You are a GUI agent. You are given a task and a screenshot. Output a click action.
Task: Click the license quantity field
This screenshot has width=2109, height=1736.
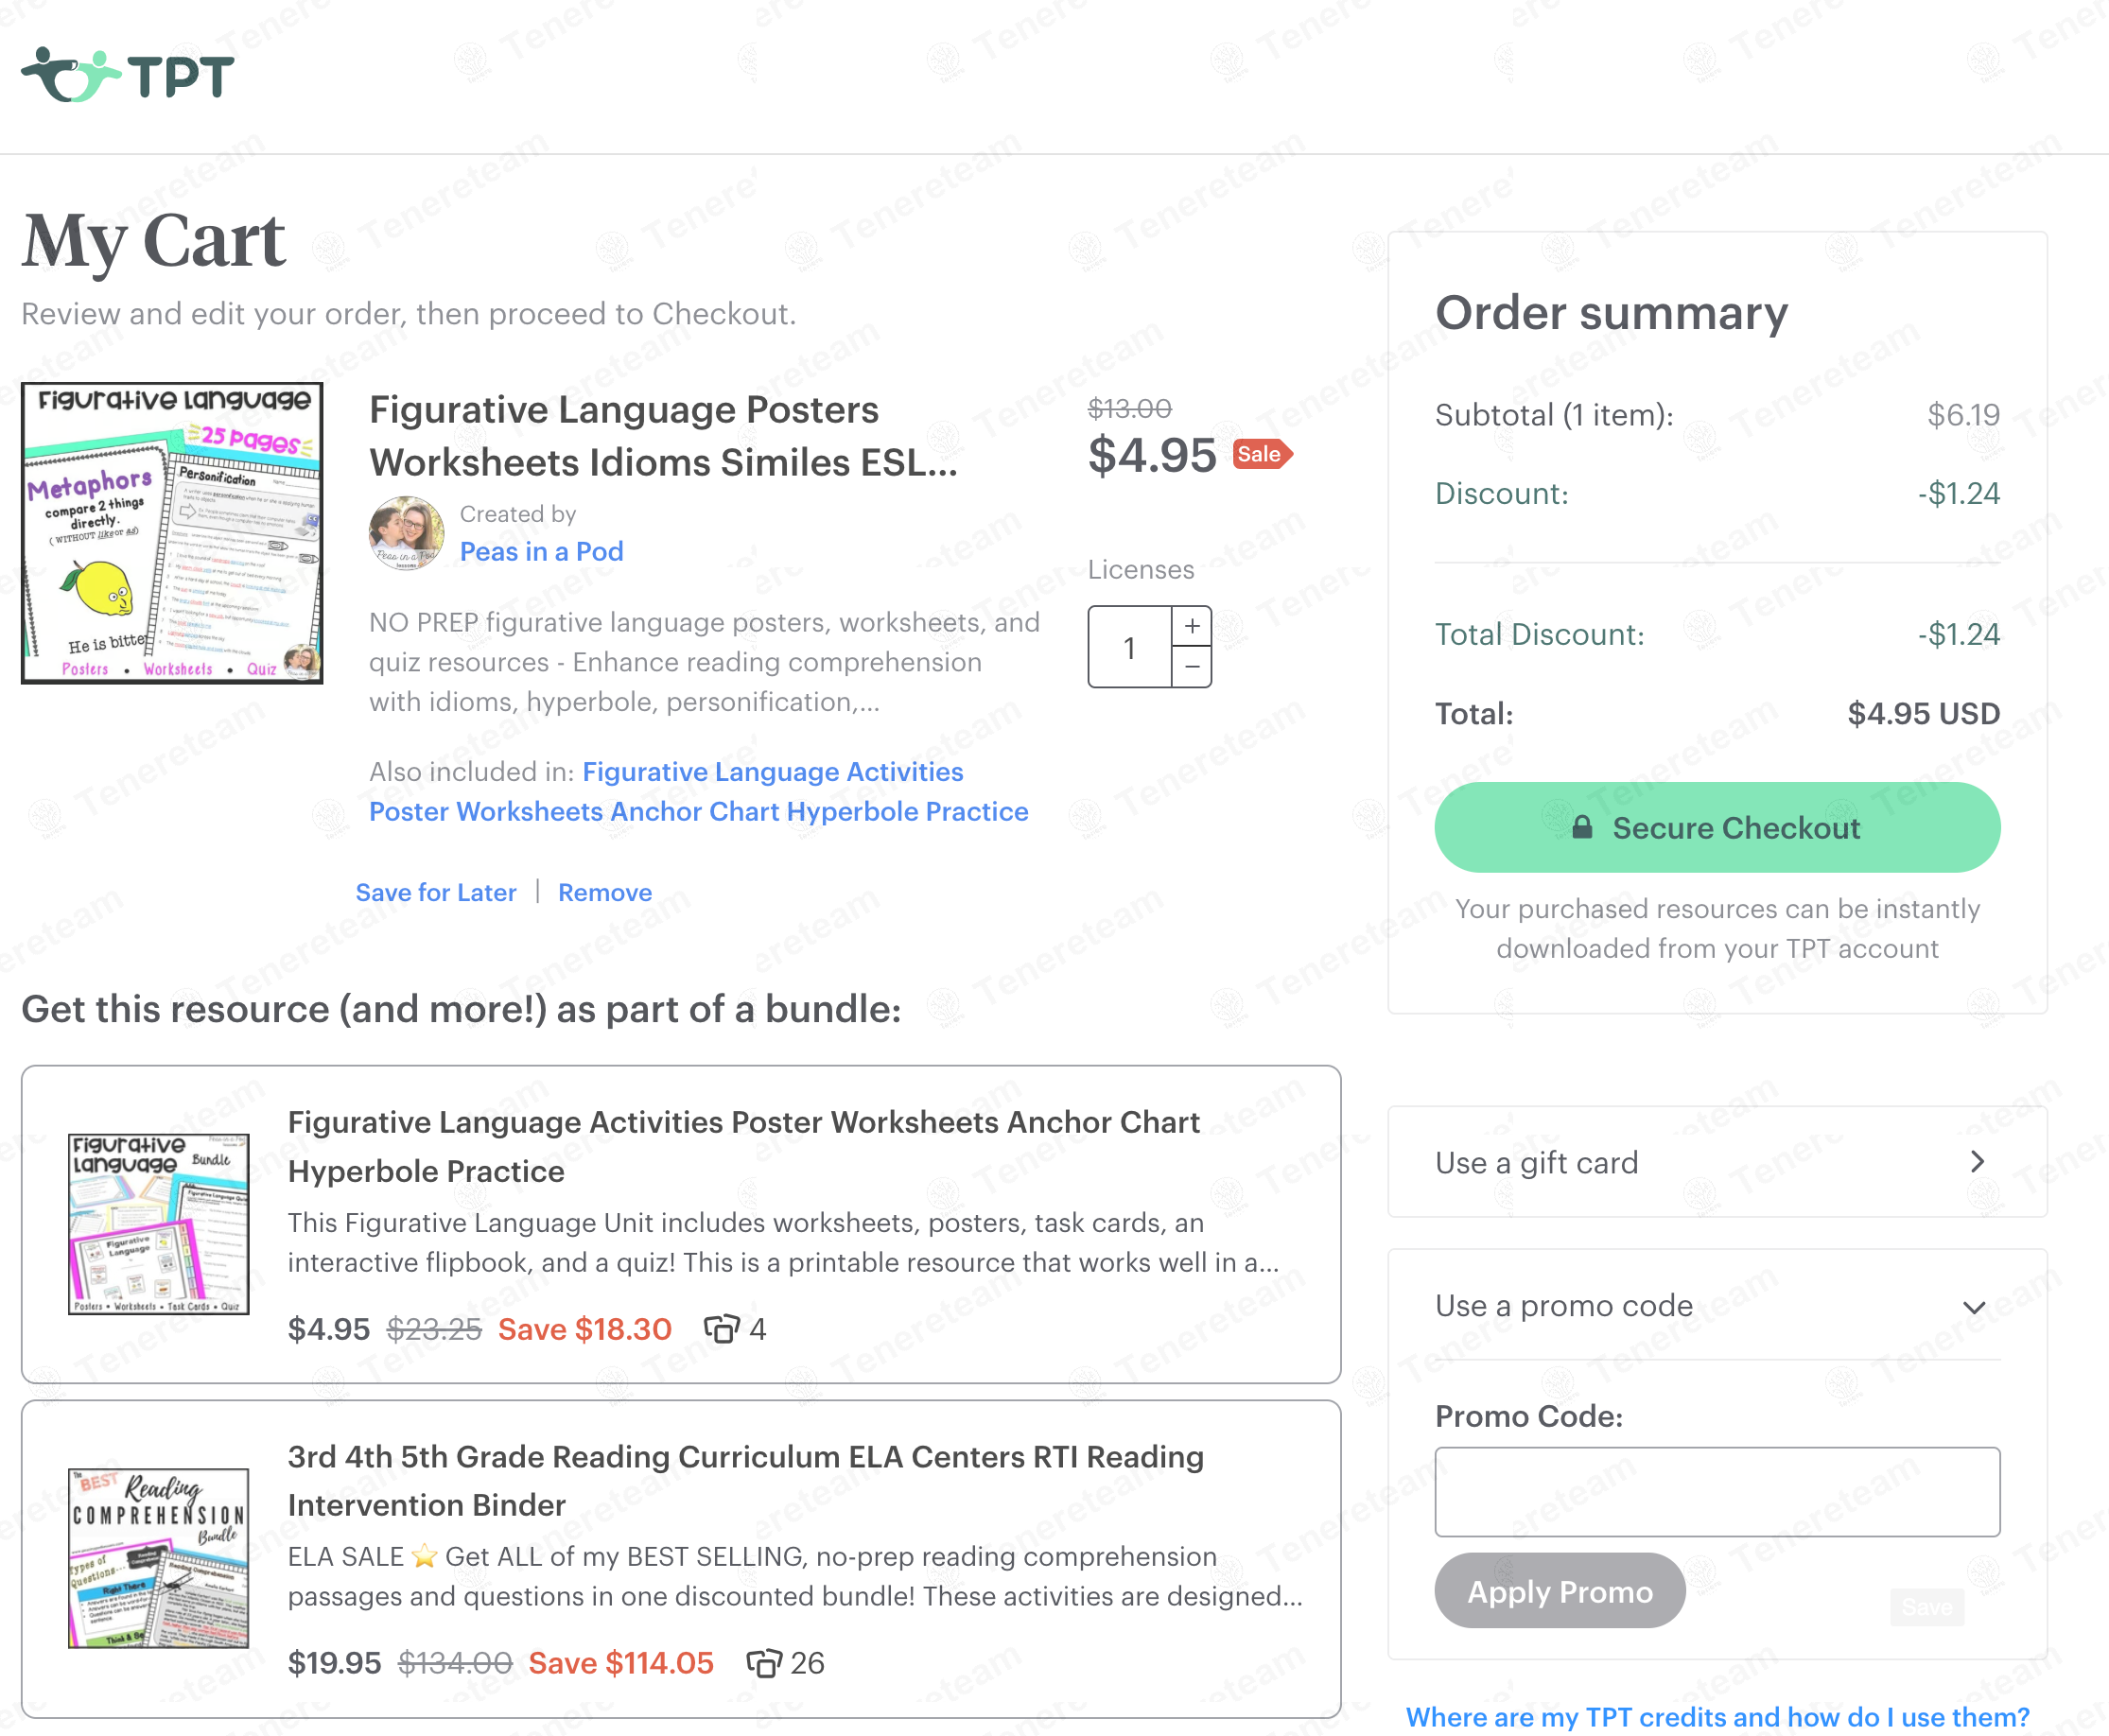click(x=1129, y=648)
